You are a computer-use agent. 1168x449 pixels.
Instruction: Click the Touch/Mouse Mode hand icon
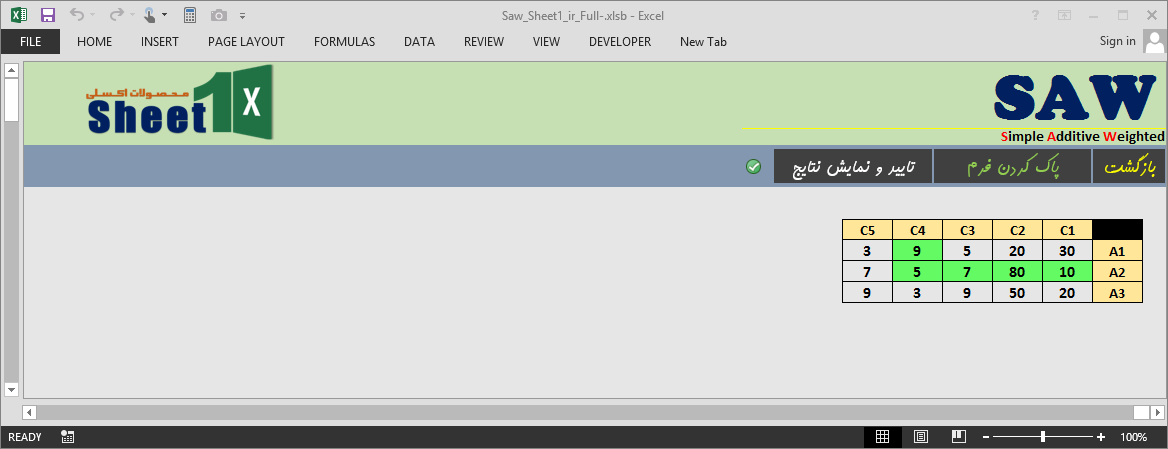[149, 15]
